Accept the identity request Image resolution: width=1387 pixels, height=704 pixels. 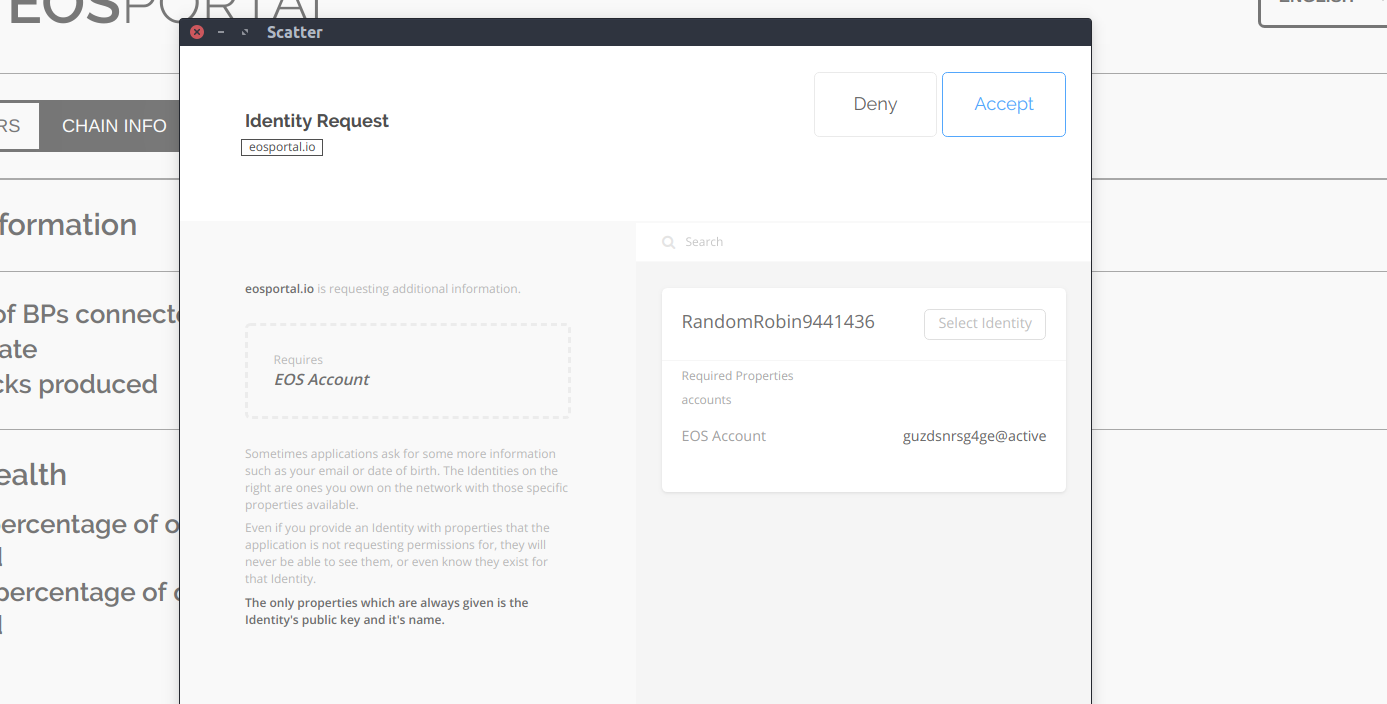(x=1003, y=104)
